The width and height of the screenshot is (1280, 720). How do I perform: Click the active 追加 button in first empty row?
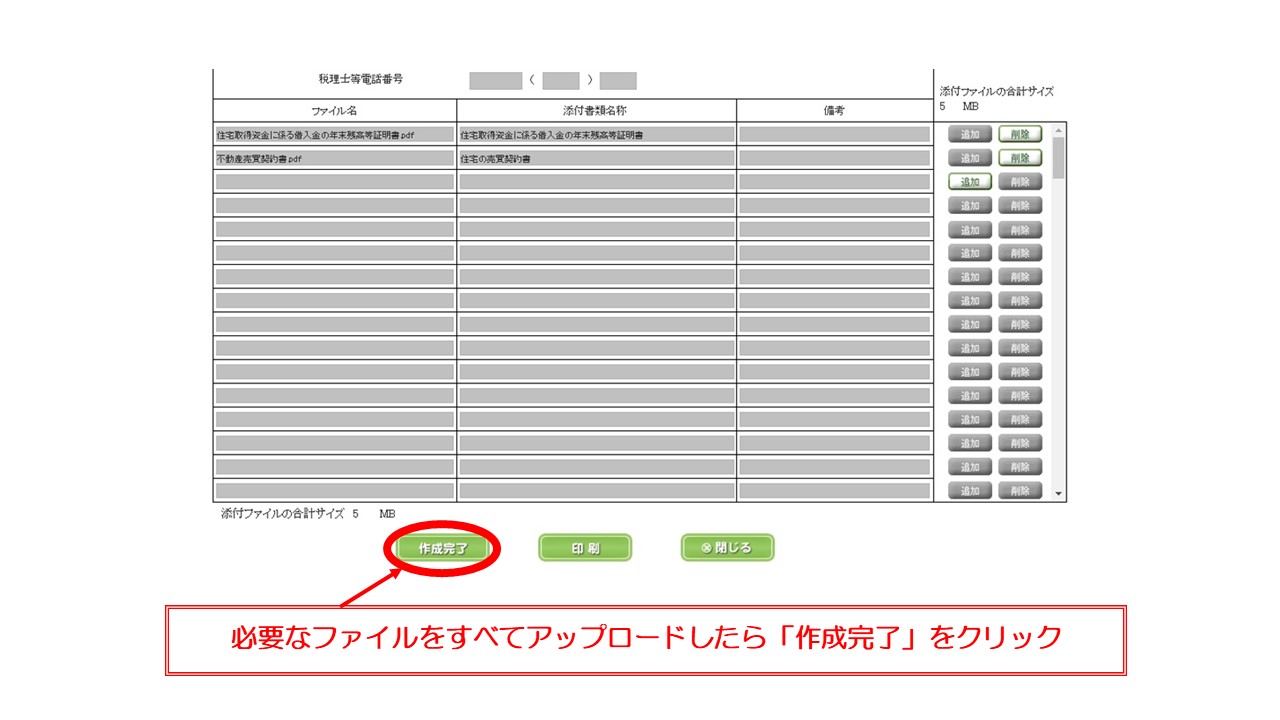coord(969,182)
